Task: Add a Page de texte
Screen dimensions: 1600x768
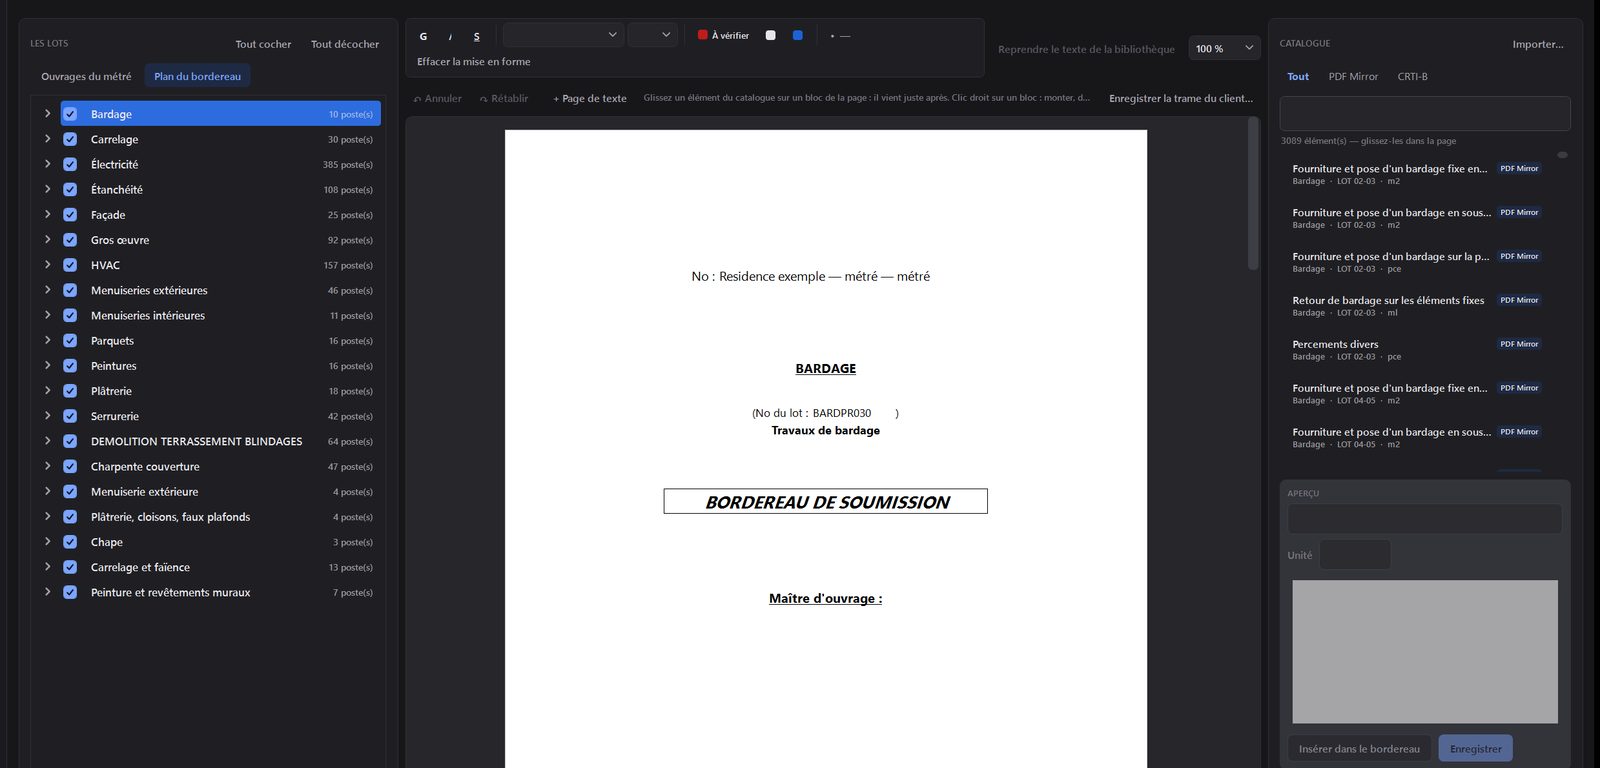Action: (590, 98)
